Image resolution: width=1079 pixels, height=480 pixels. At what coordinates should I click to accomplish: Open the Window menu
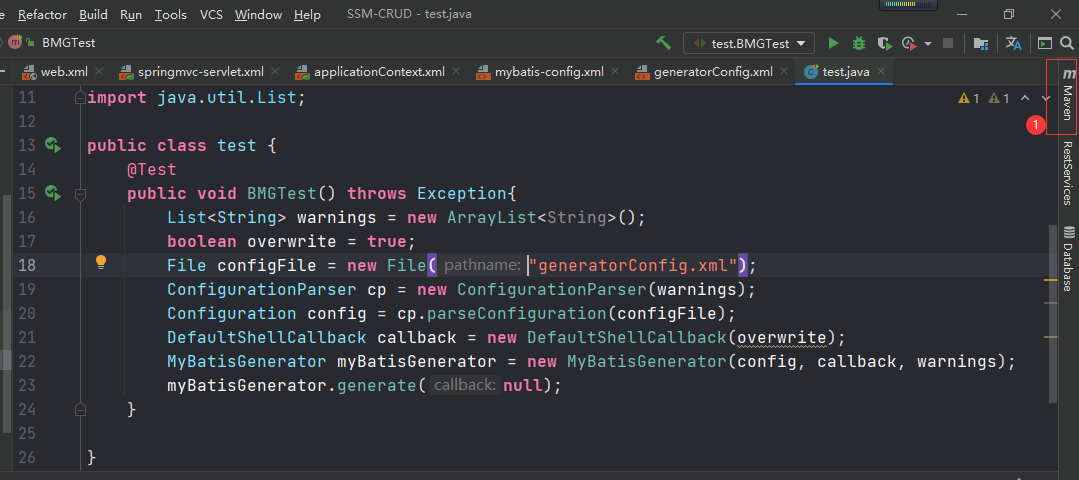coord(258,14)
